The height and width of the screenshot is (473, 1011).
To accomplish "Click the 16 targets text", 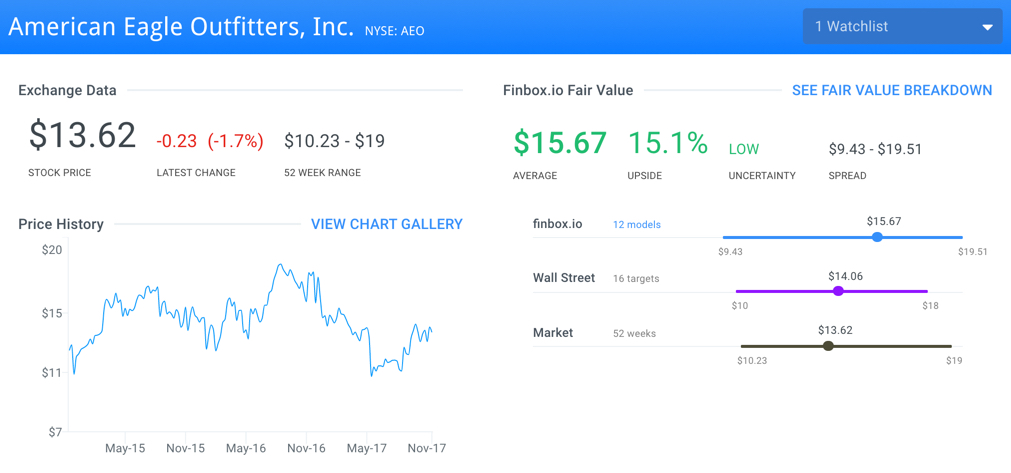I will 636,279.
